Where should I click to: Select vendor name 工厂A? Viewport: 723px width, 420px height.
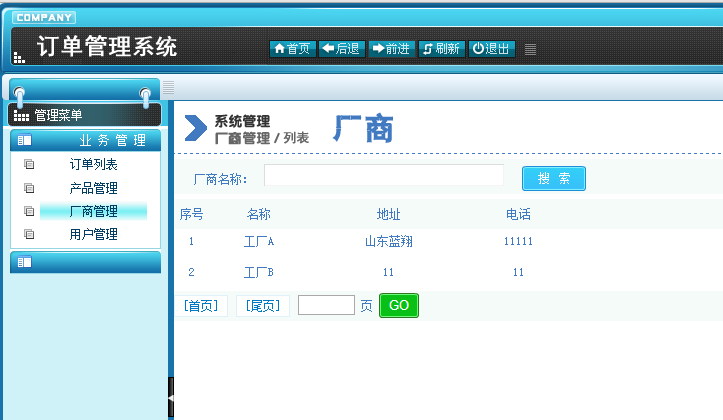coord(259,241)
